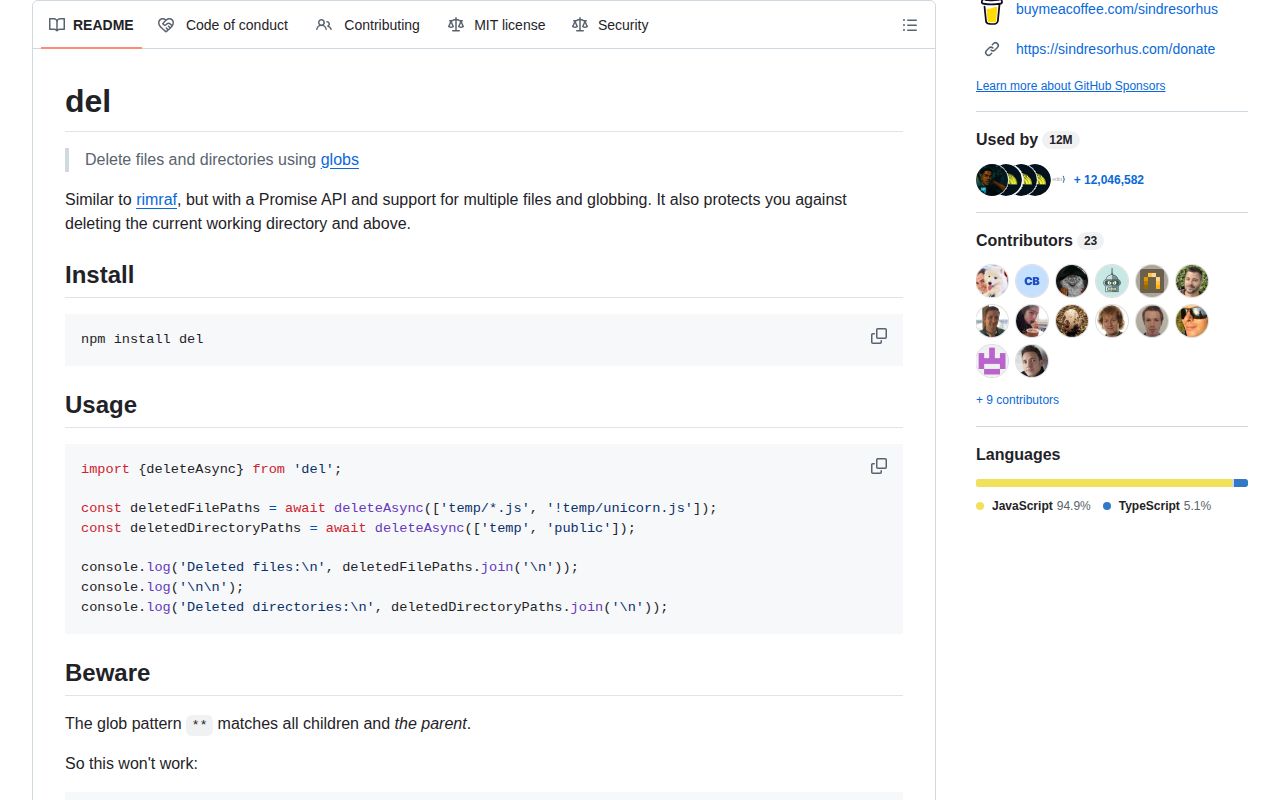Click the yellow JavaScript segment of language bar
1280x800 pixels.
(1104, 483)
